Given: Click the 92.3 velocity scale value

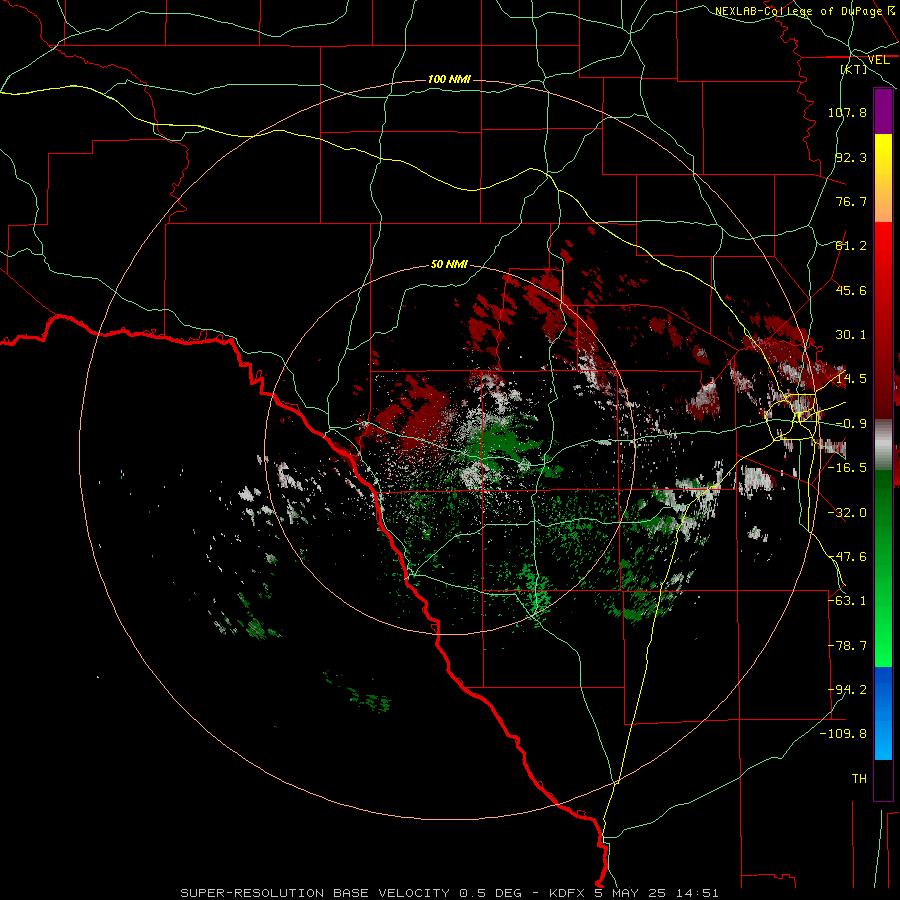Looking at the screenshot, I should point(851,157).
